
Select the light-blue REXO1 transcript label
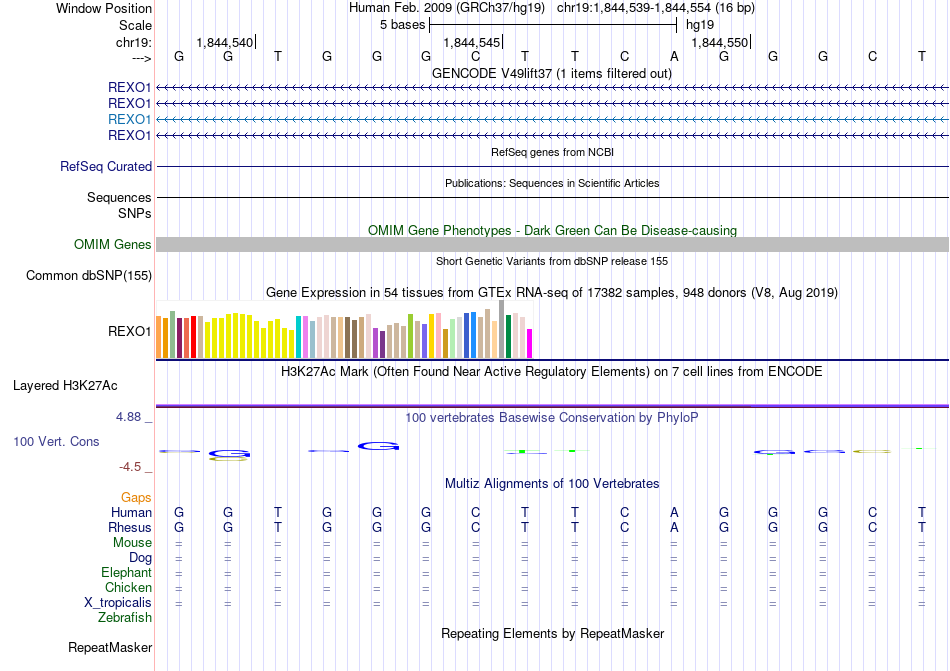[x=129, y=119]
